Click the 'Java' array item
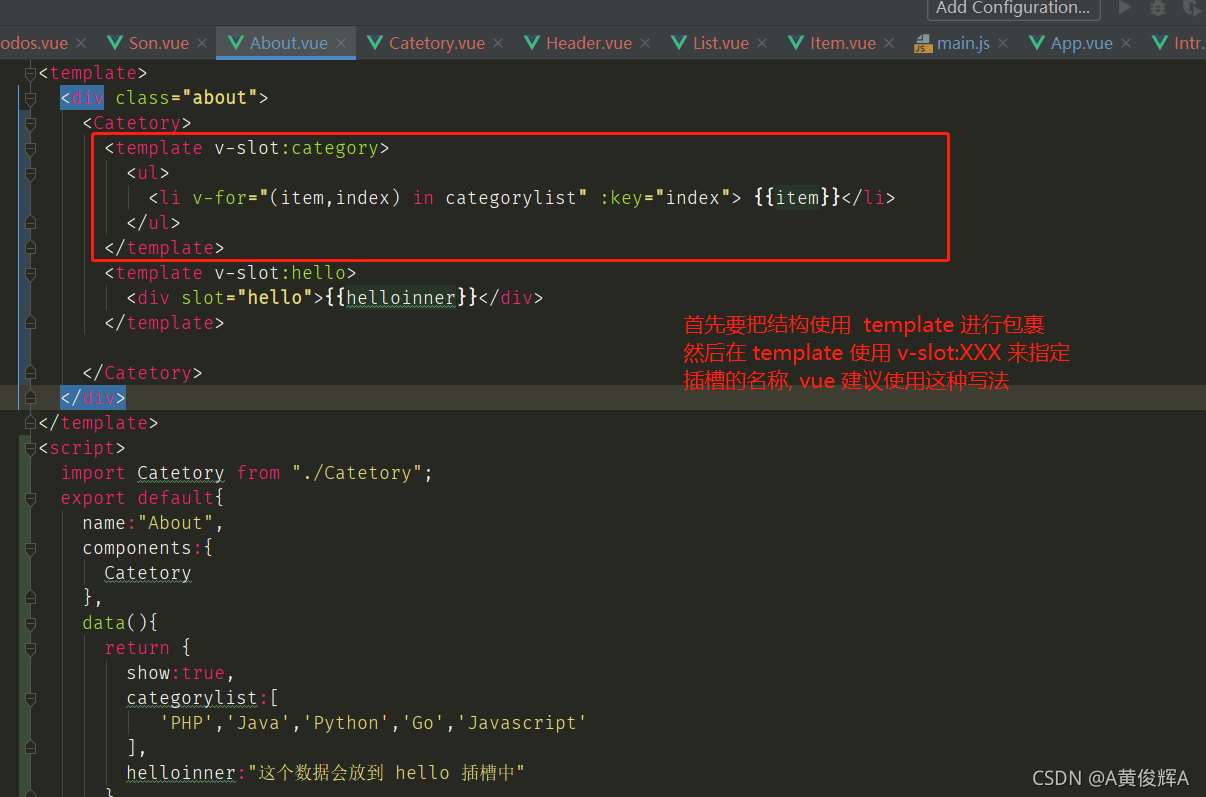The height and width of the screenshot is (797, 1206). (x=258, y=723)
